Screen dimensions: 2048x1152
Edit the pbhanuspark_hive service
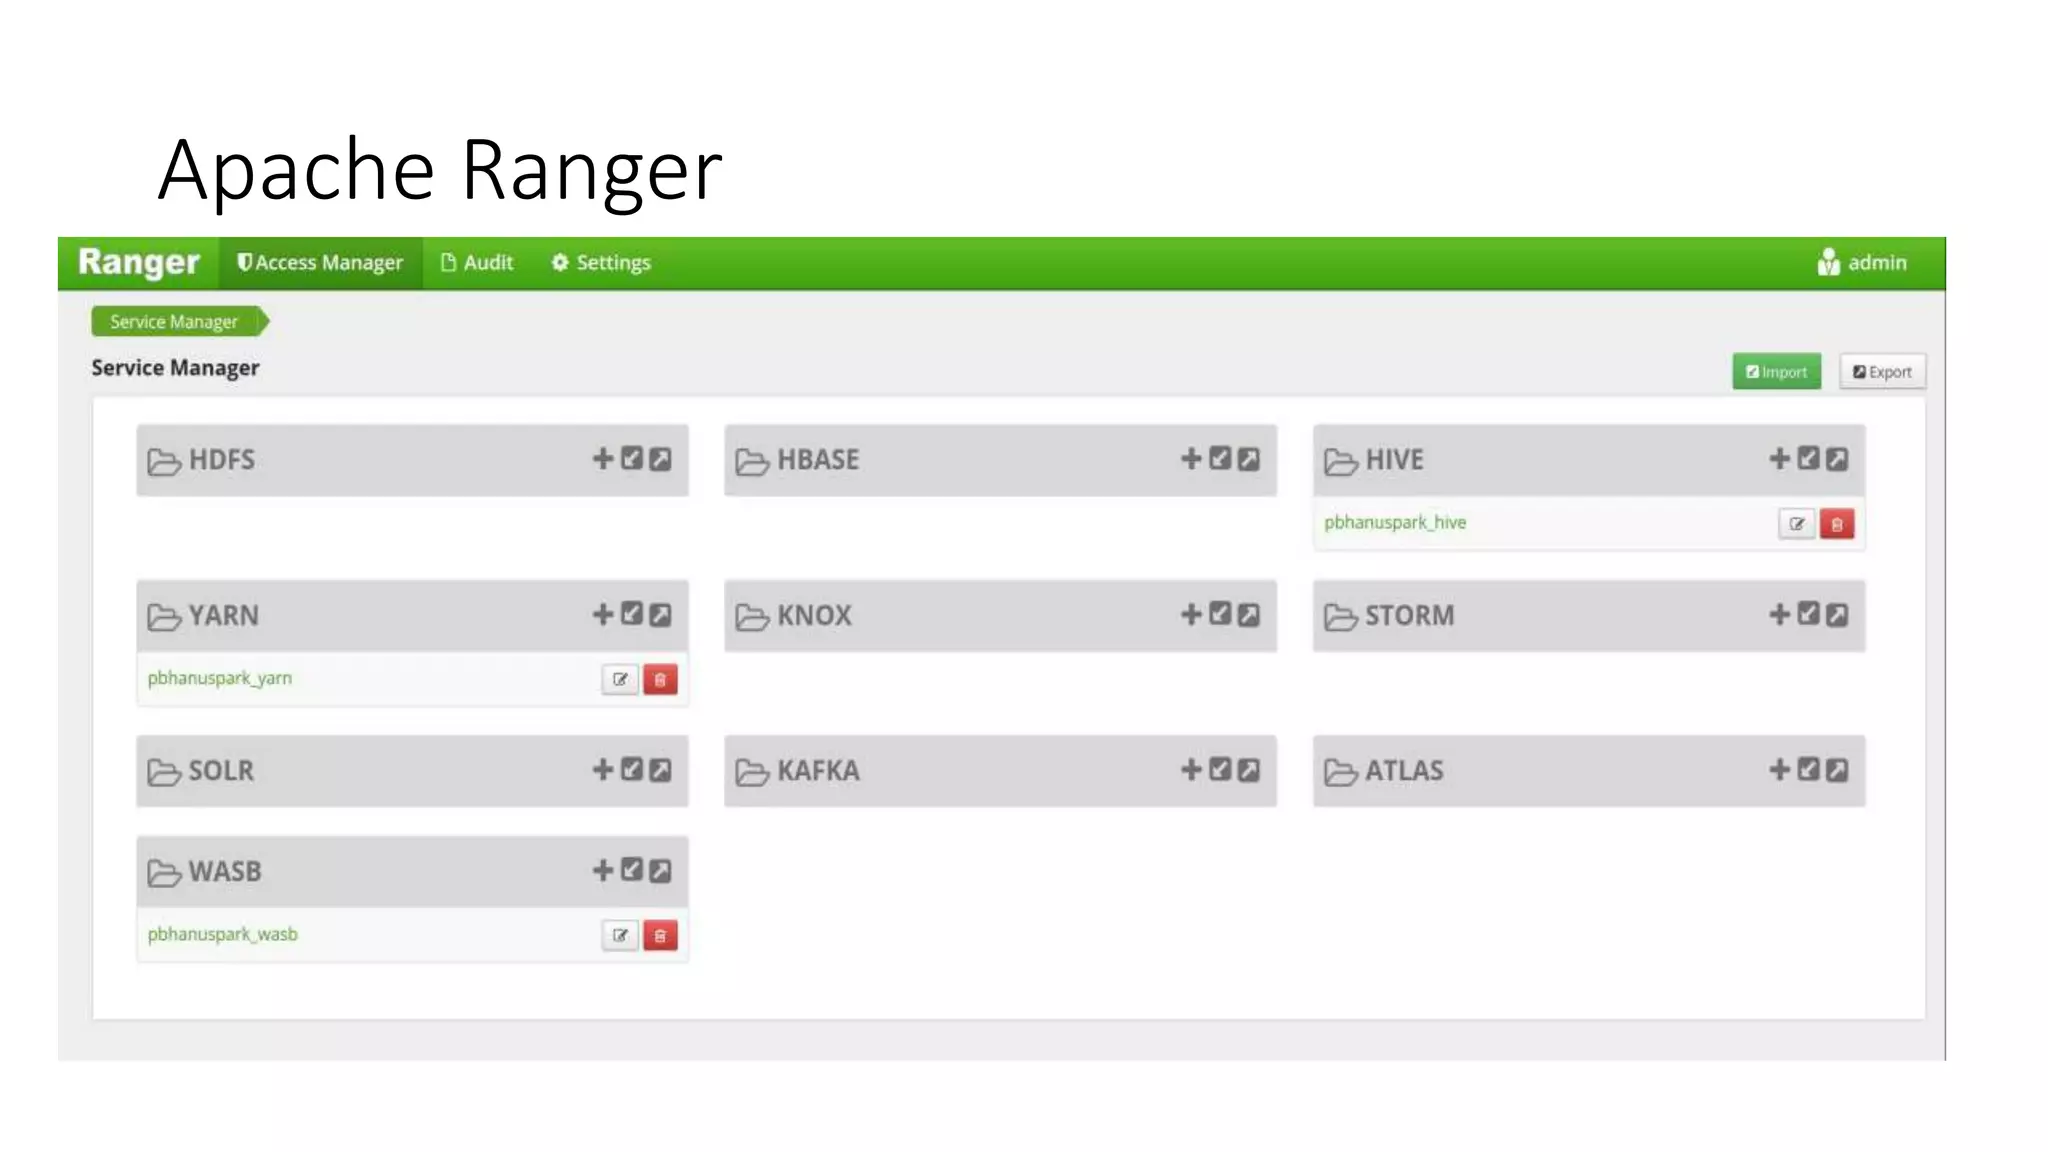pos(1796,524)
